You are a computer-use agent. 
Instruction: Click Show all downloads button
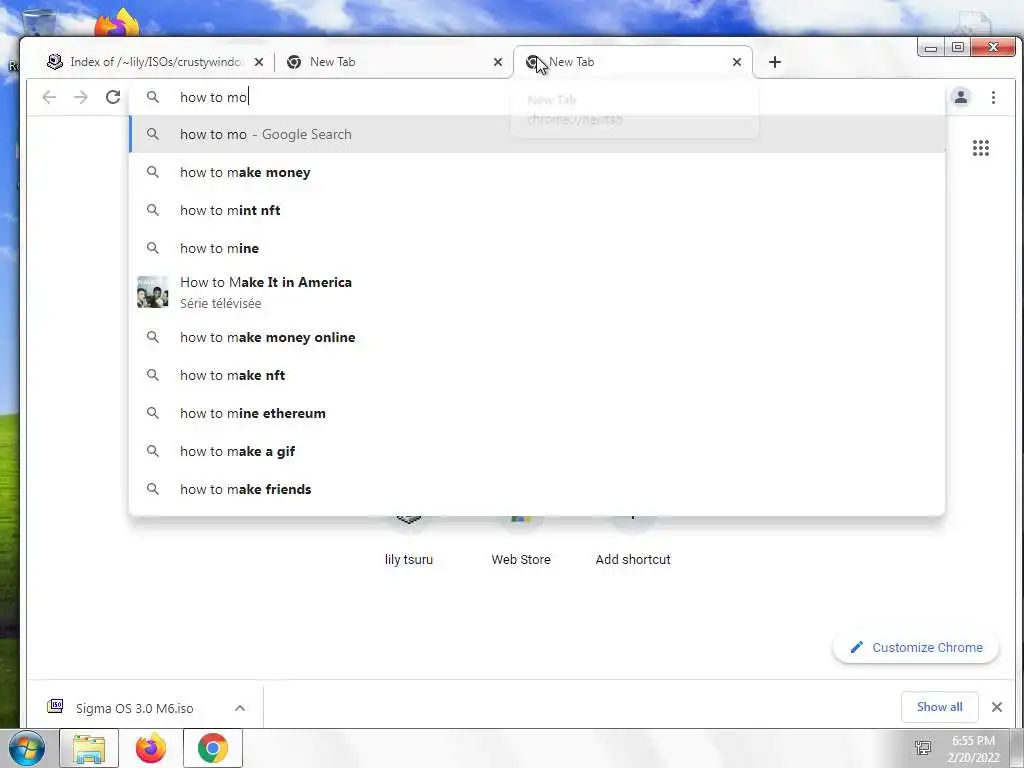click(939, 707)
